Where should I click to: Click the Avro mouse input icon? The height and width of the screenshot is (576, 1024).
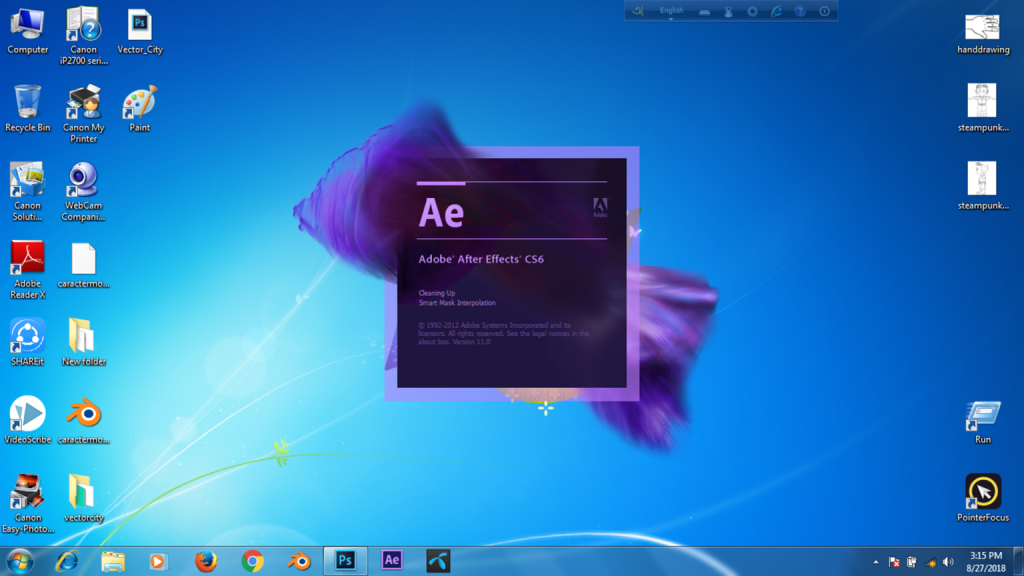[728, 12]
